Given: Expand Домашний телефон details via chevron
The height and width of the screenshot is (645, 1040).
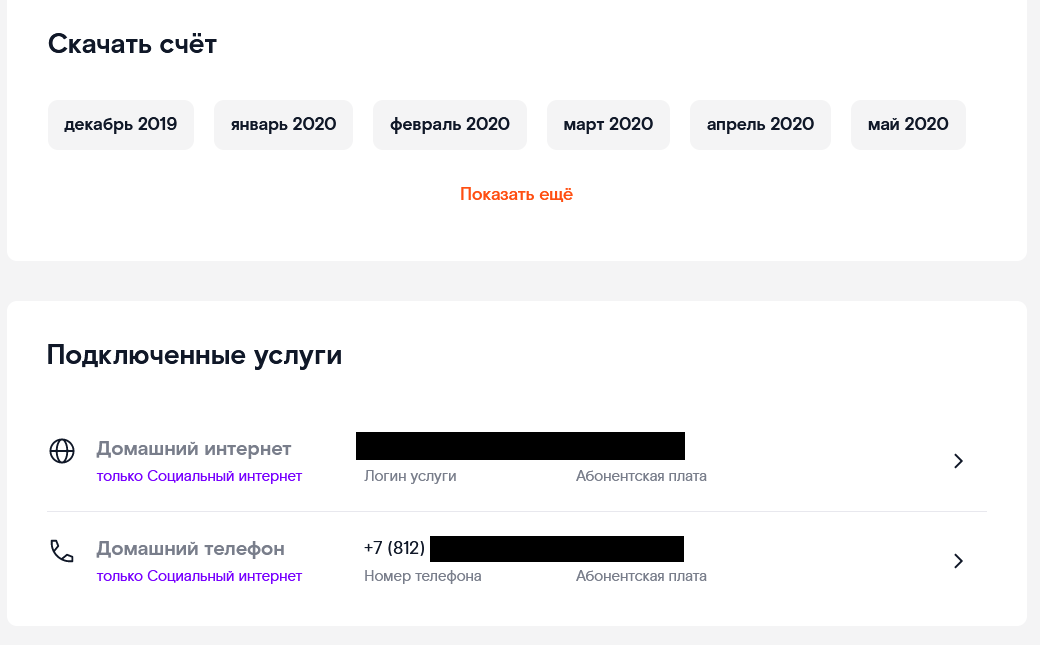Looking at the screenshot, I should tap(958, 561).
